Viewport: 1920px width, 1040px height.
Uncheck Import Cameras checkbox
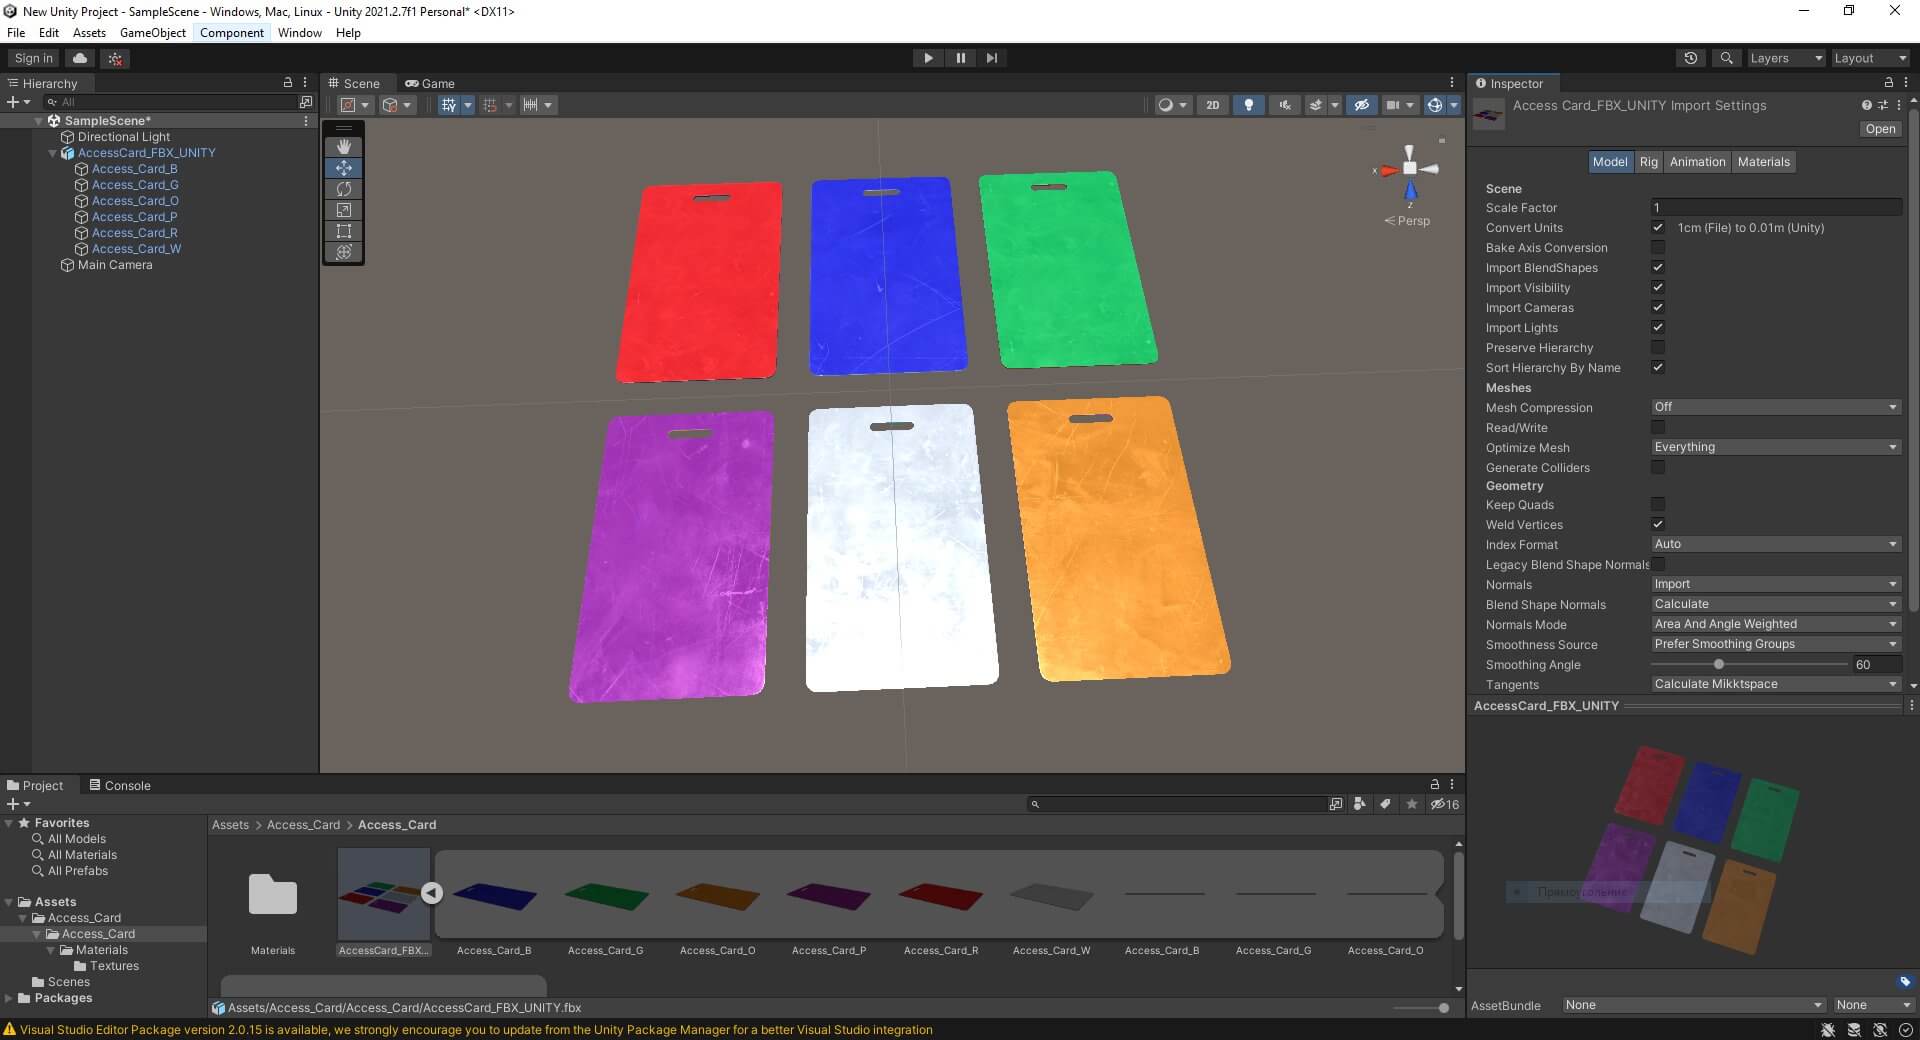[x=1658, y=308]
